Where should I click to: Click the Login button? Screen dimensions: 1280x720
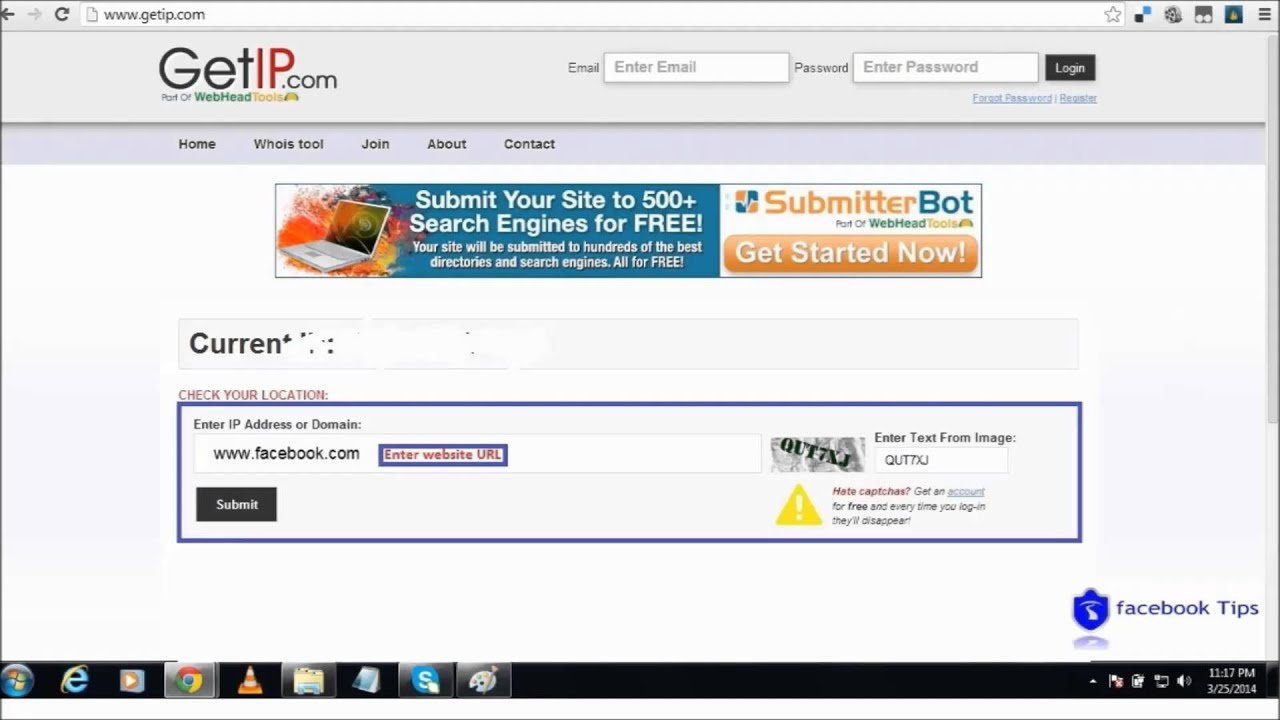tap(1070, 68)
